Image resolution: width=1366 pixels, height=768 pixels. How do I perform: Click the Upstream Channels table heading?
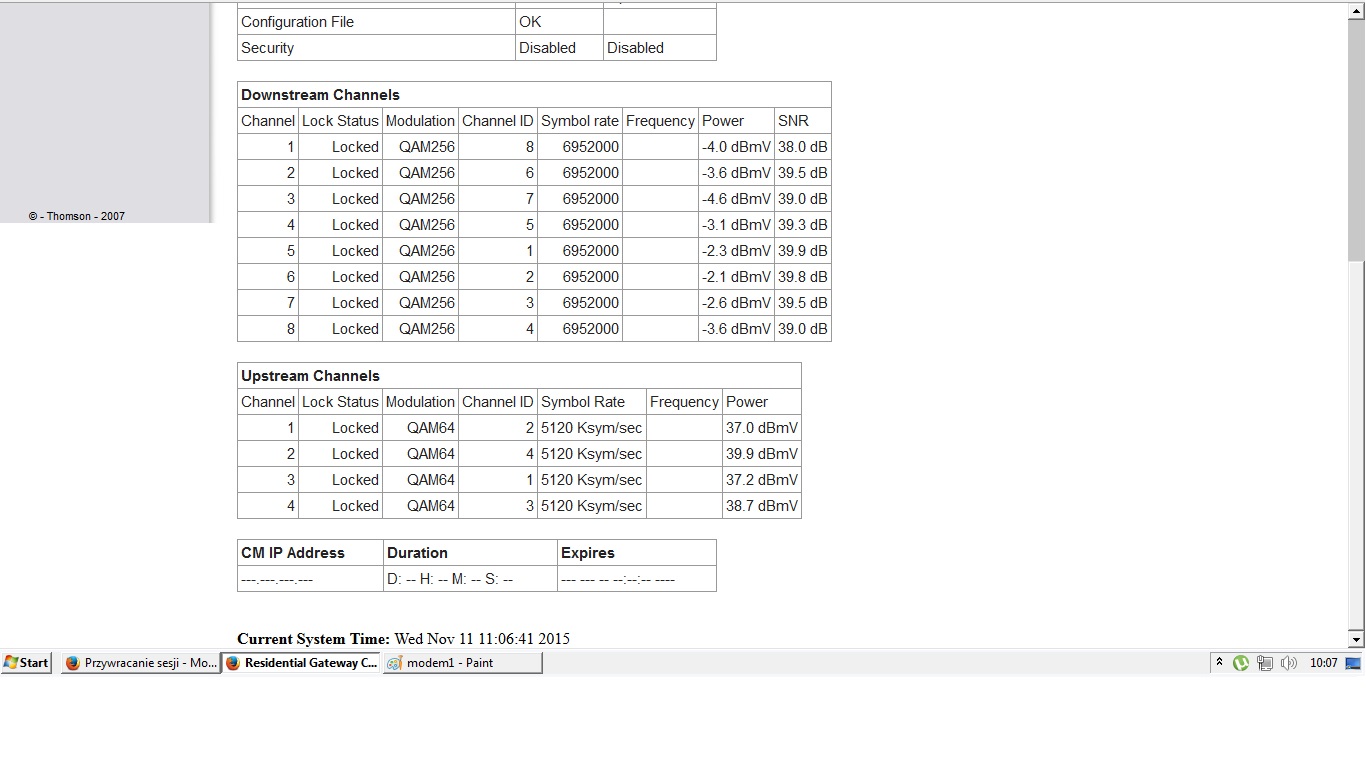(x=310, y=376)
